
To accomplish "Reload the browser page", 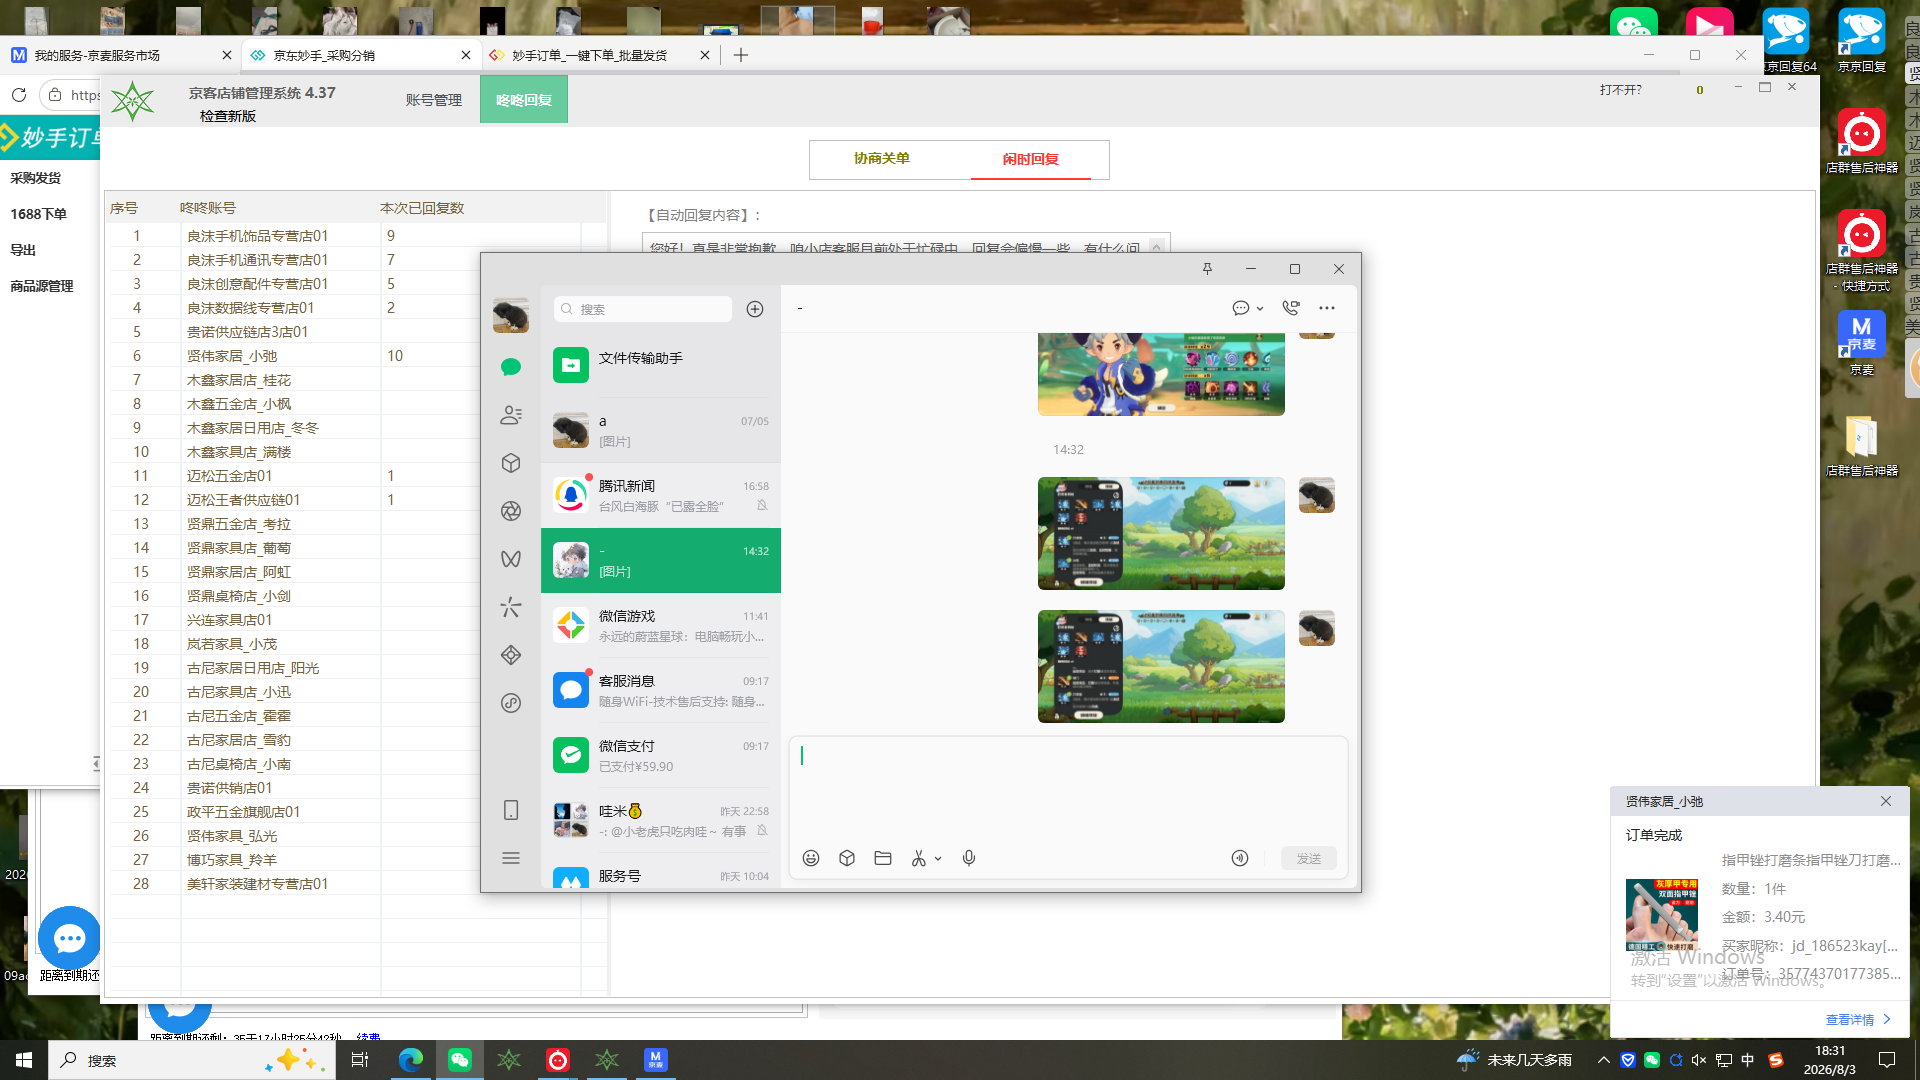I will (19, 95).
